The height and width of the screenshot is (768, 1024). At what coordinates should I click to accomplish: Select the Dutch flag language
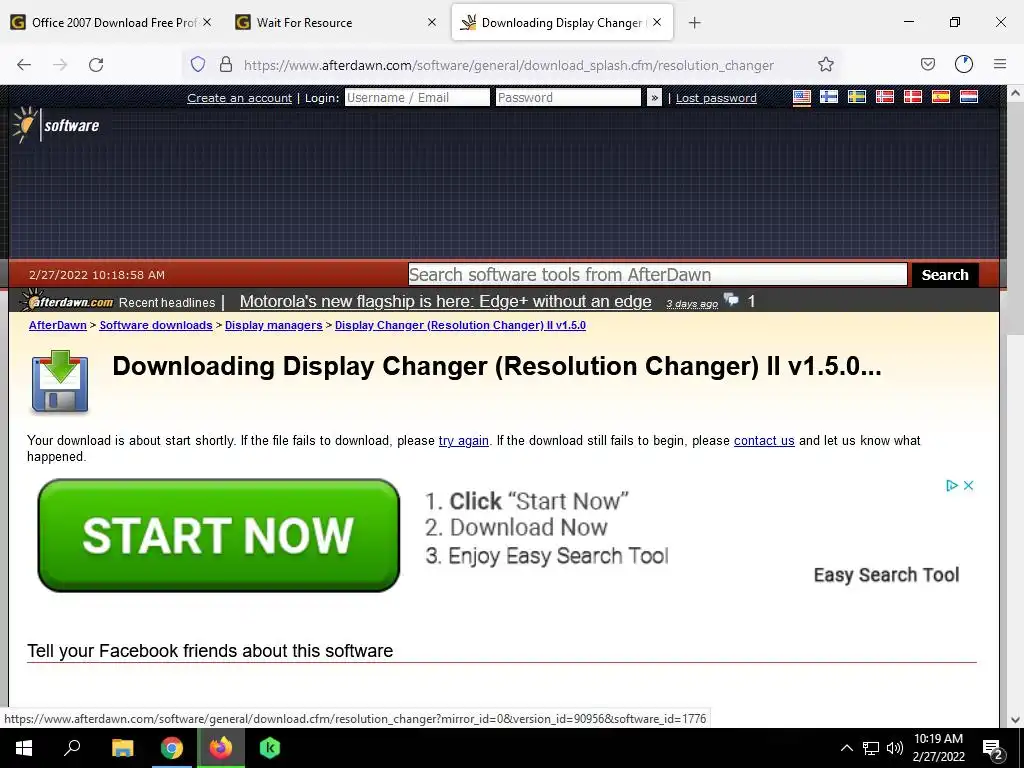pyautogui.click(x=968, y=97)
